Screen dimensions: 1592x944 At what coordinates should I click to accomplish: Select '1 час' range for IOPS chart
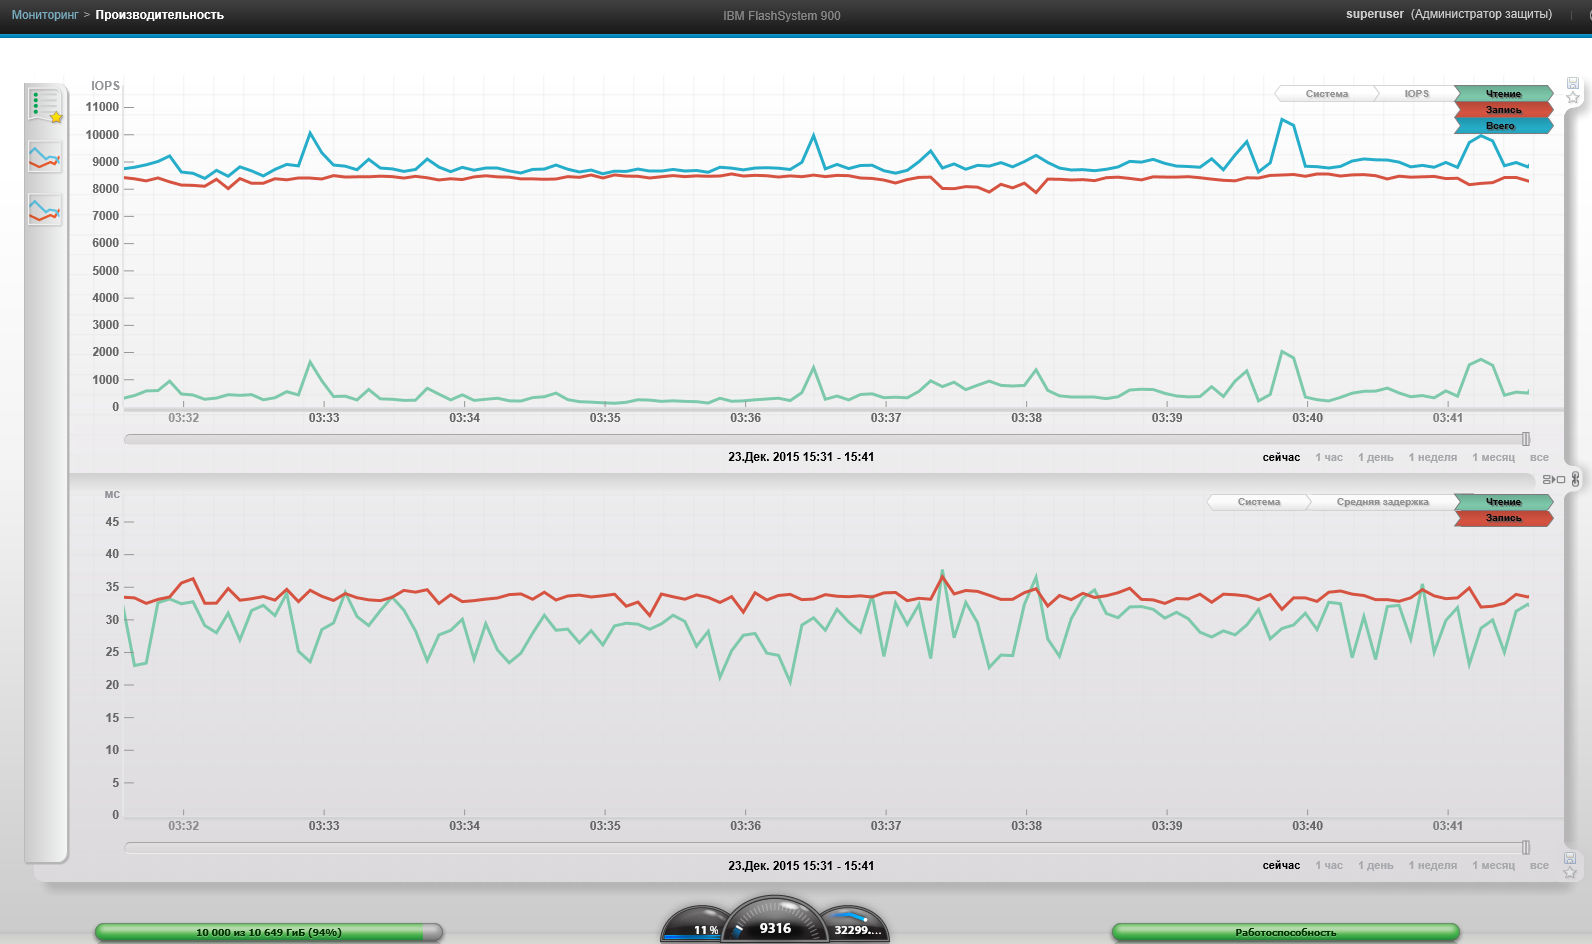1329,457
